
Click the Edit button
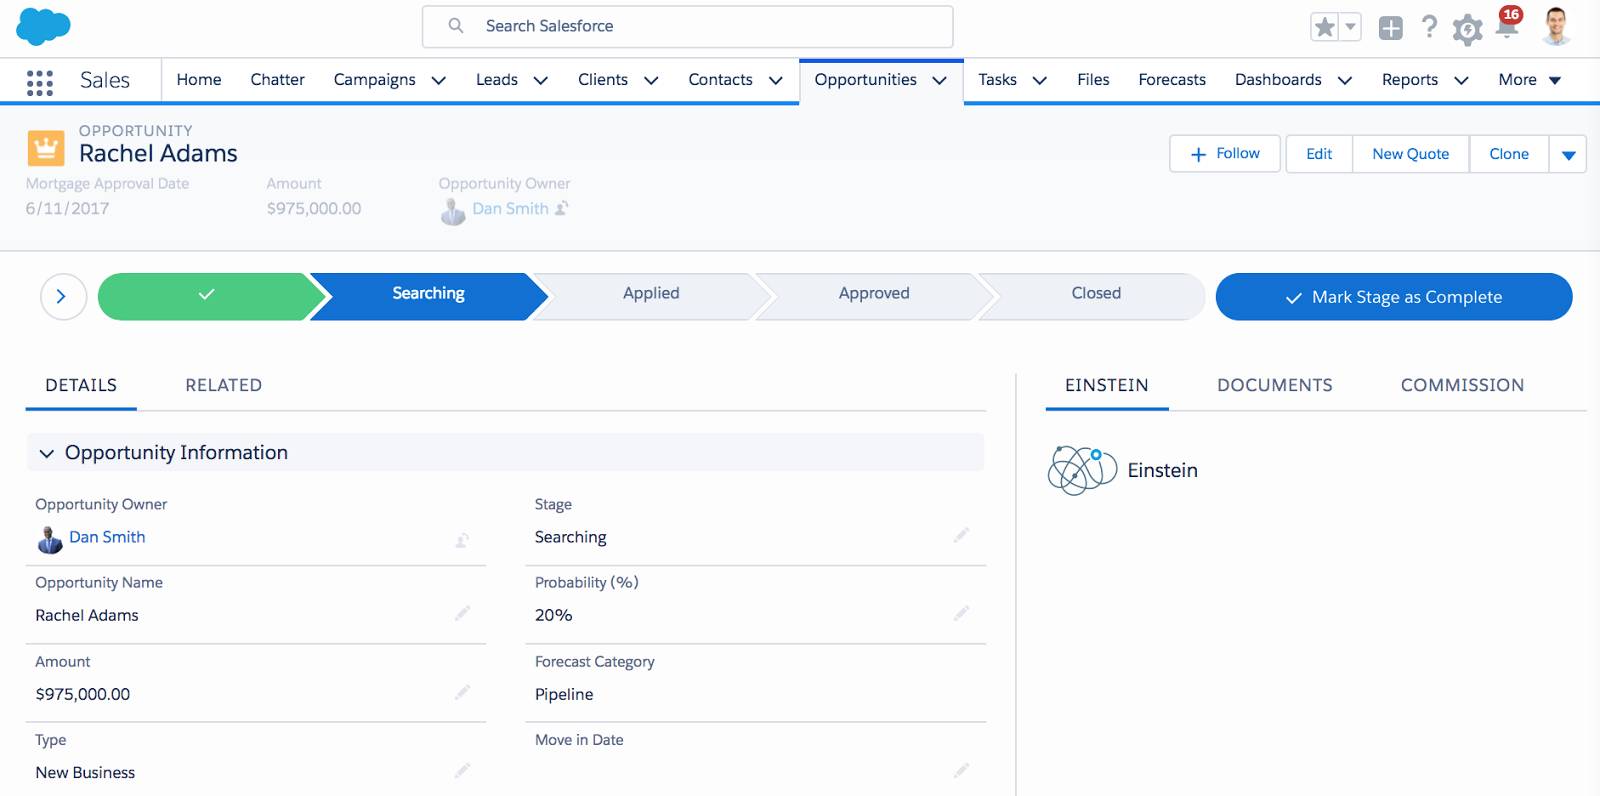(x=1319, y=154)
